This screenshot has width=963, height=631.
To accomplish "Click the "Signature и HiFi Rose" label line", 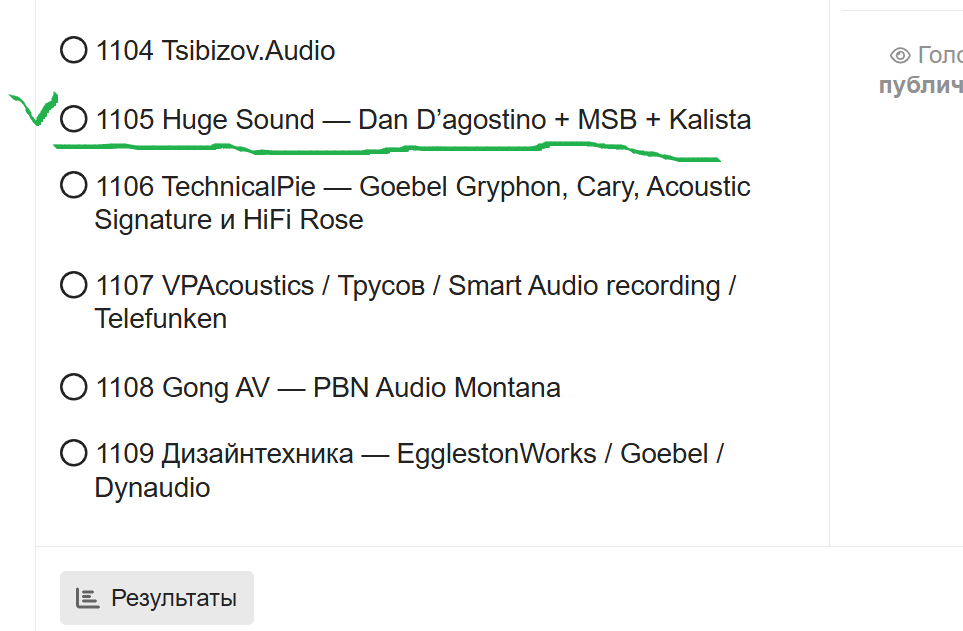I will [x=228, y=219].
